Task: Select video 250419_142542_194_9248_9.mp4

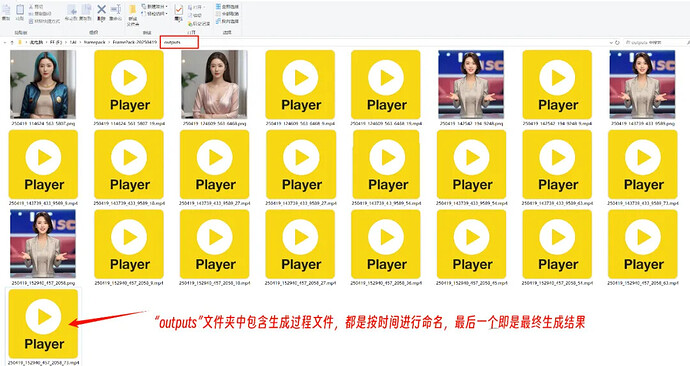Action: click(557, 88)
